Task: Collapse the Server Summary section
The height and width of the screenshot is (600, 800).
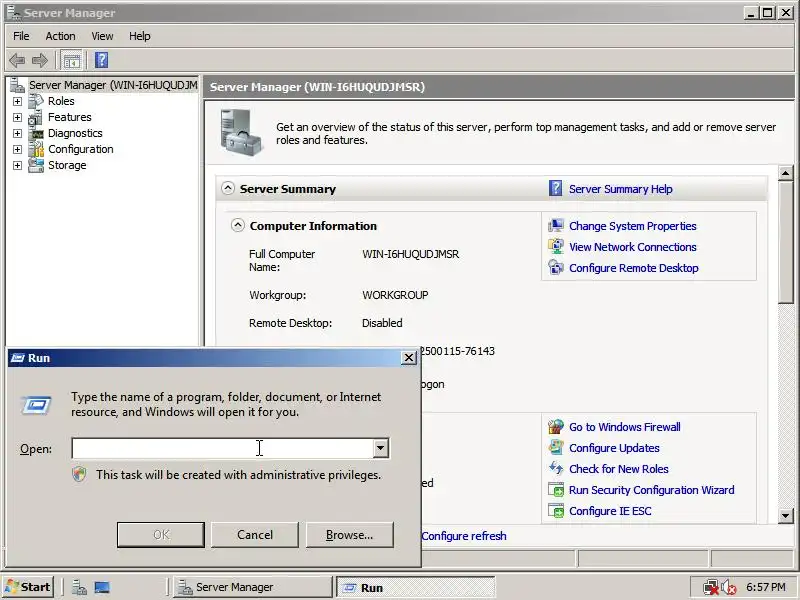Action: click(x=228, y=188)
